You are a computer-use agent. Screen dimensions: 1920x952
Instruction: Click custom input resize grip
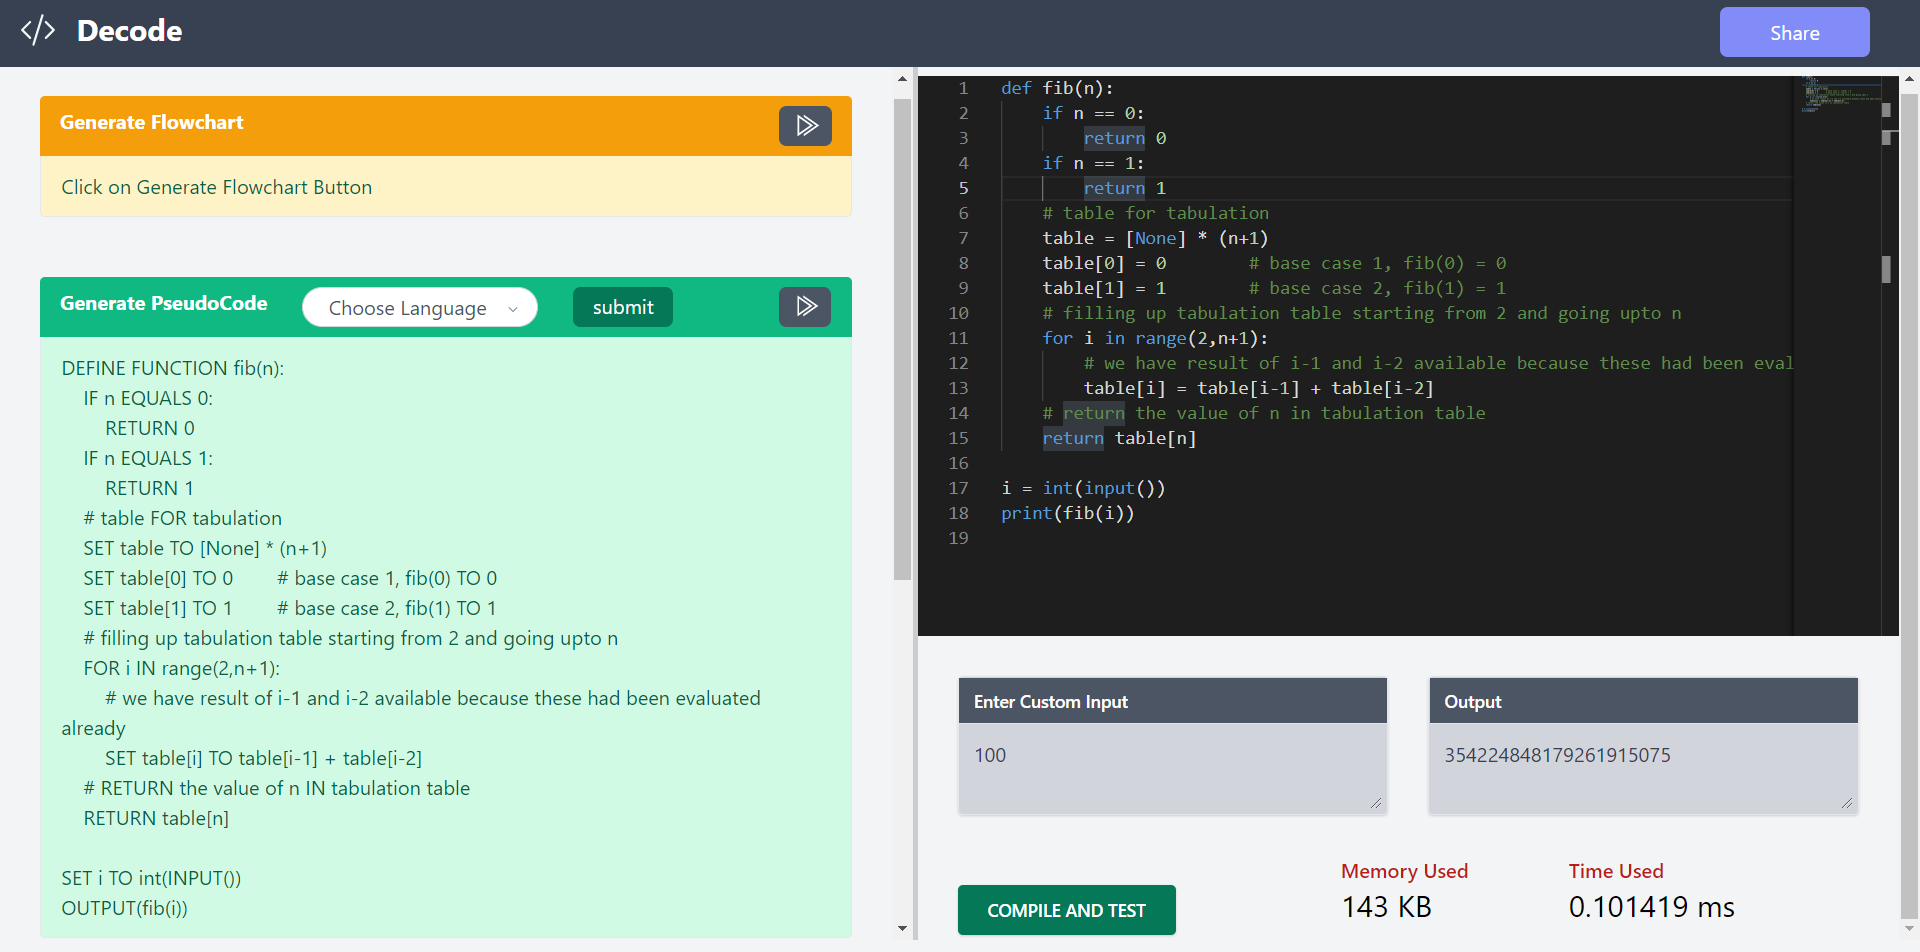[x=1376, y=803]
